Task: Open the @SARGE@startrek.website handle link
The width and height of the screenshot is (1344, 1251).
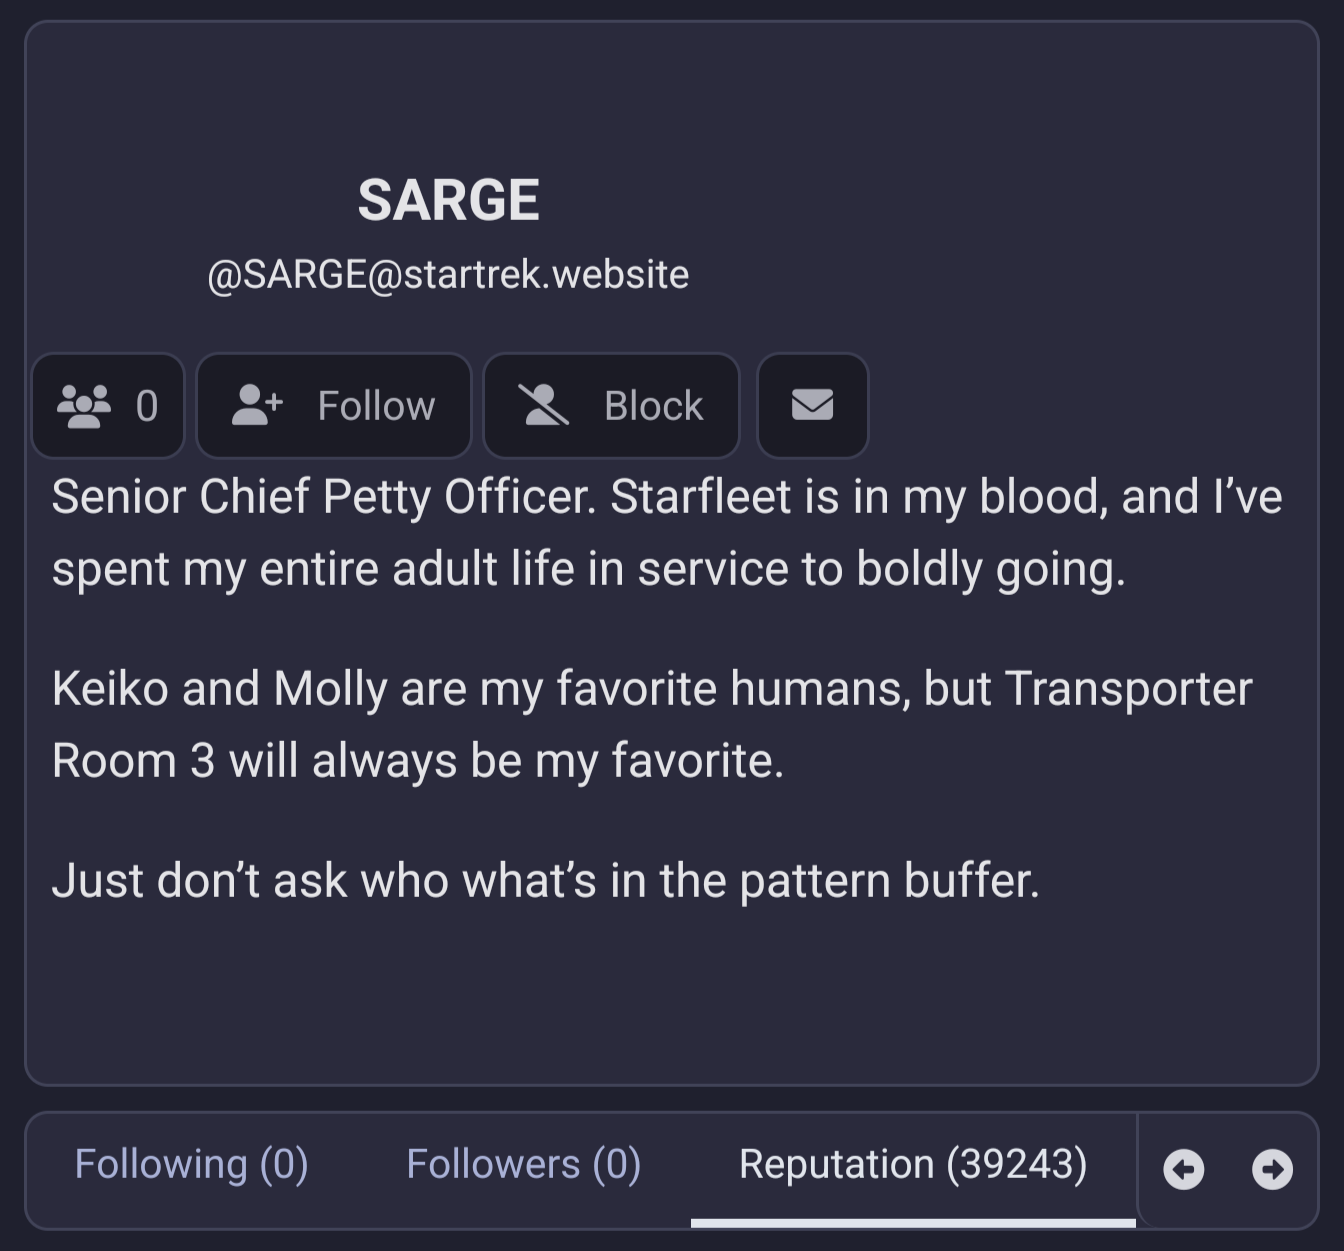Action: (448, 274)
